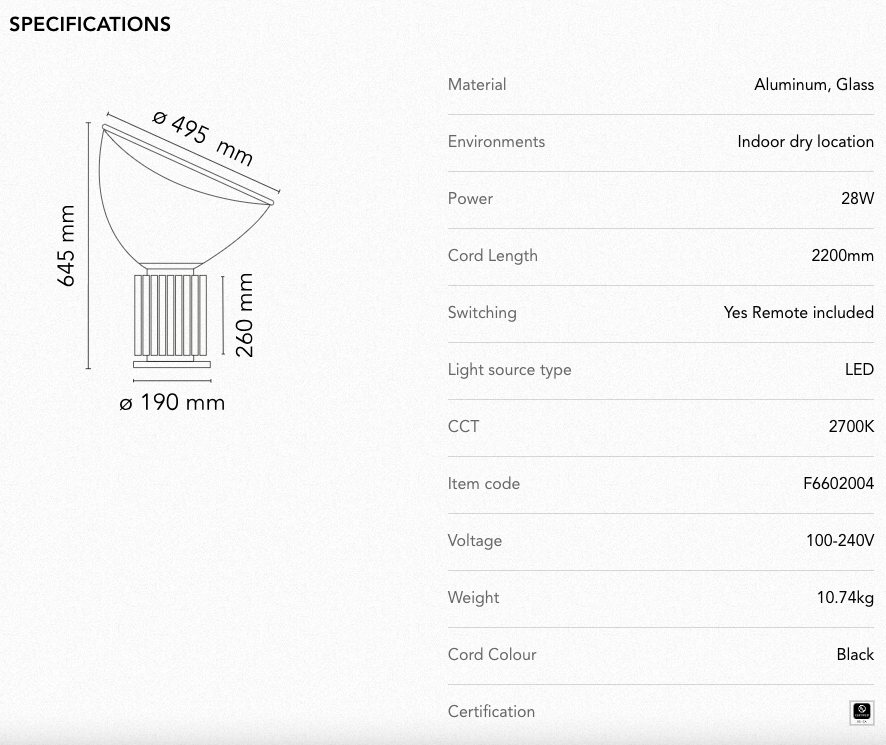
Task: Select the Environments label
Action: [496, 142]
